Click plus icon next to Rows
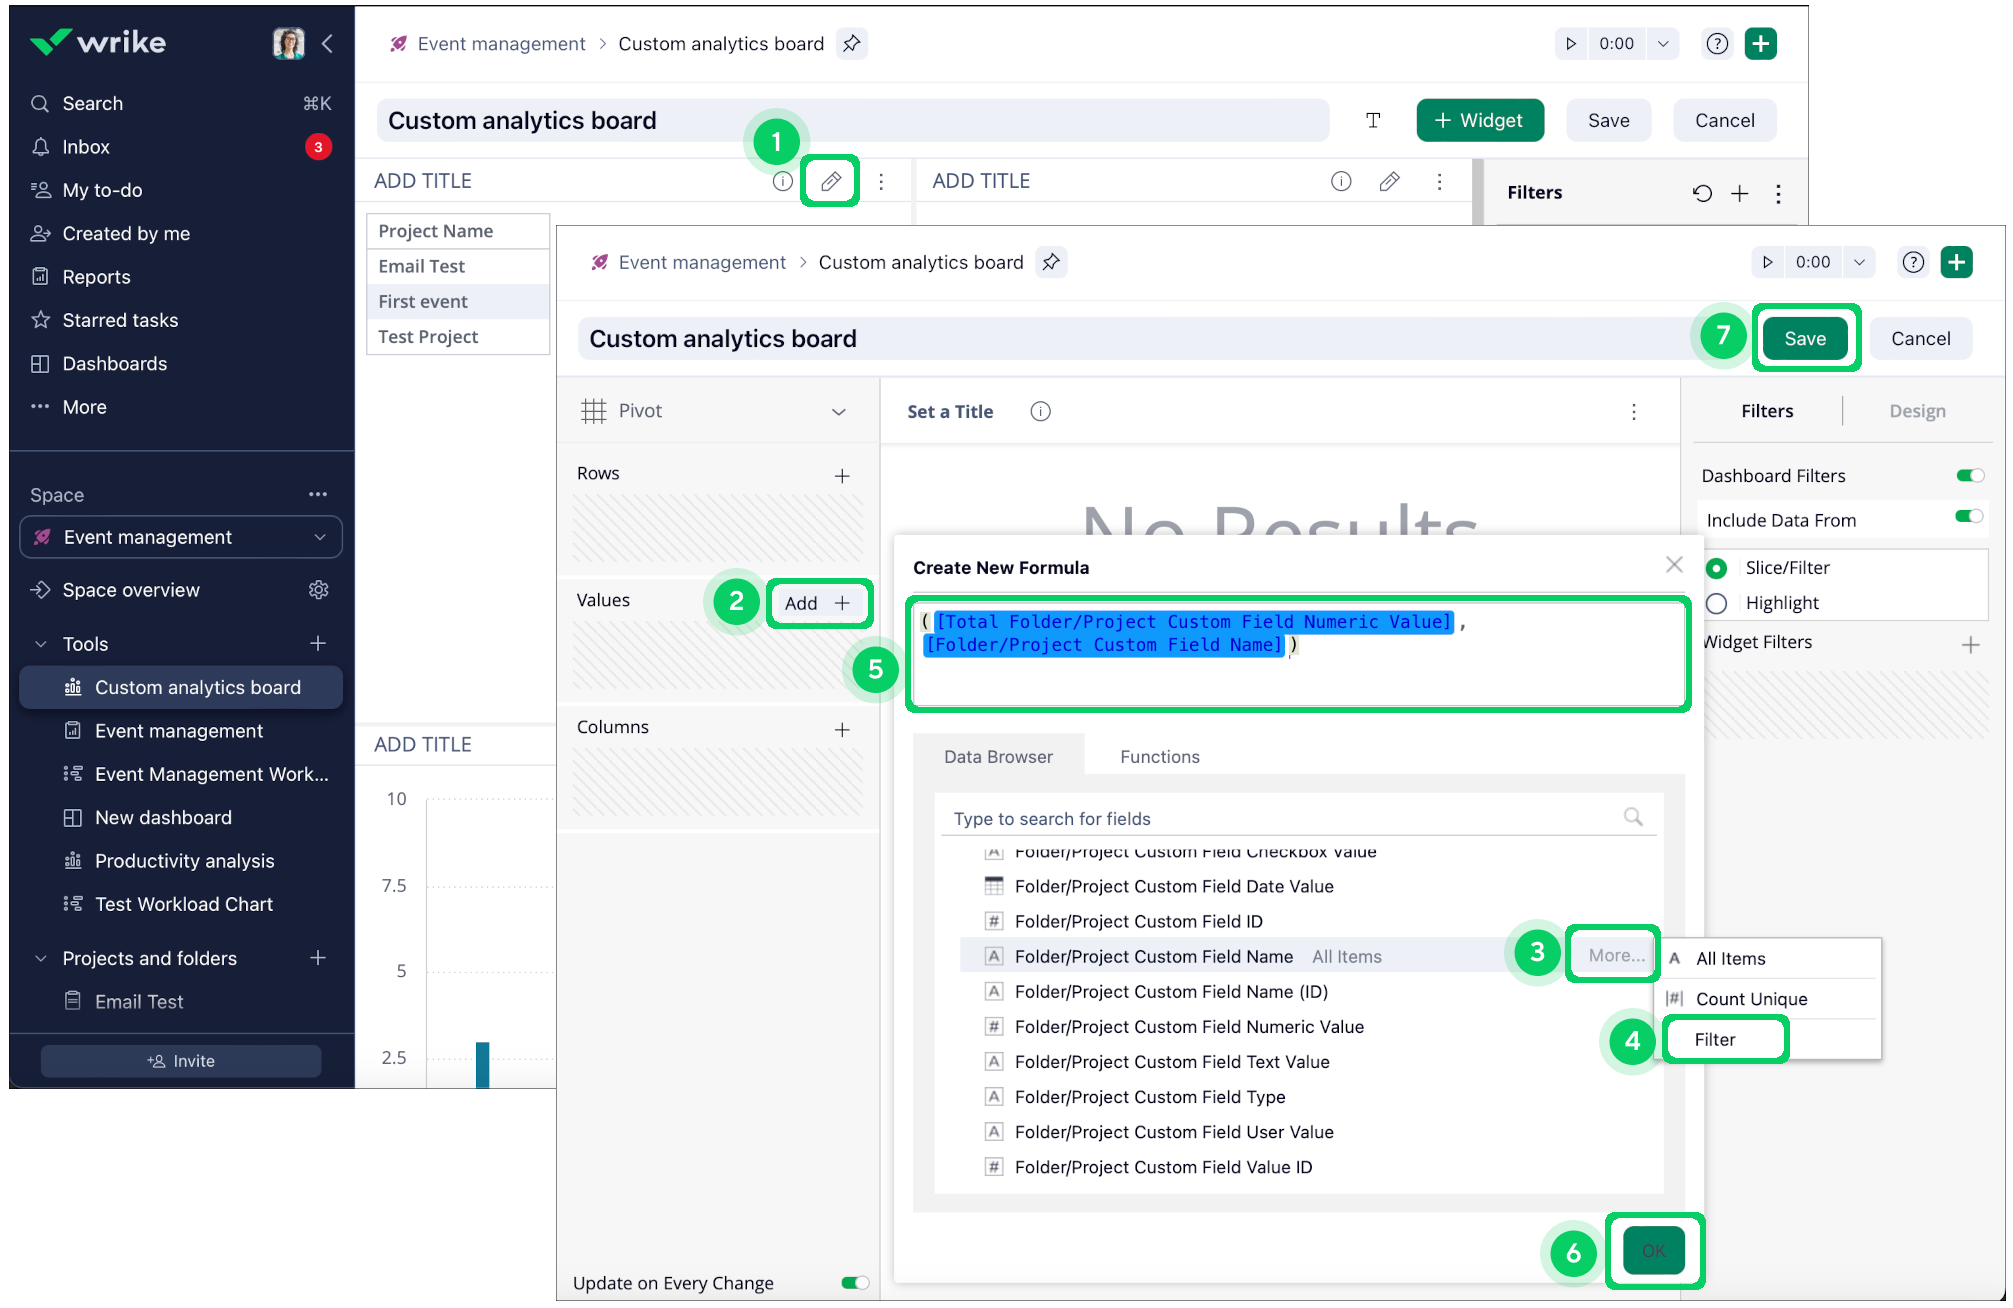 pyautogui.click(x=842, y=476)
